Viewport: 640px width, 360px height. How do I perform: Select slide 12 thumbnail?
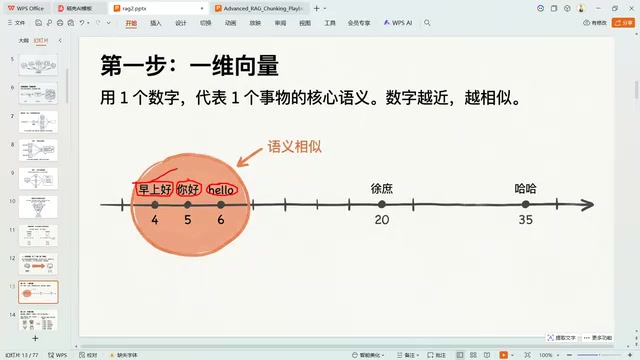38,264
